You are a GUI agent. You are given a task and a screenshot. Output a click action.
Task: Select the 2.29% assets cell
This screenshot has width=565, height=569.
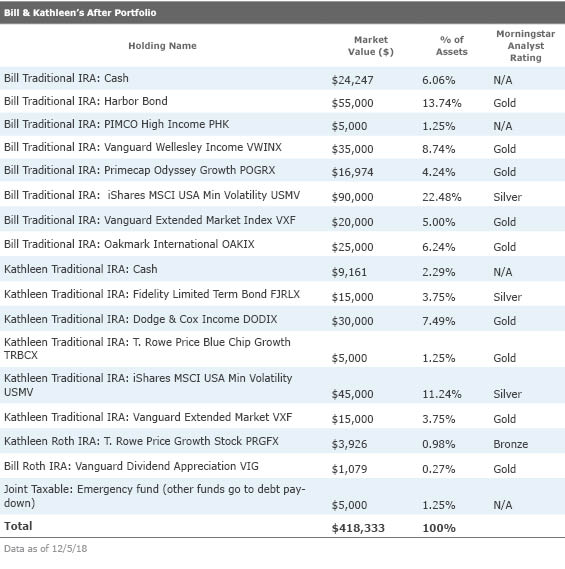click(438, 272)
